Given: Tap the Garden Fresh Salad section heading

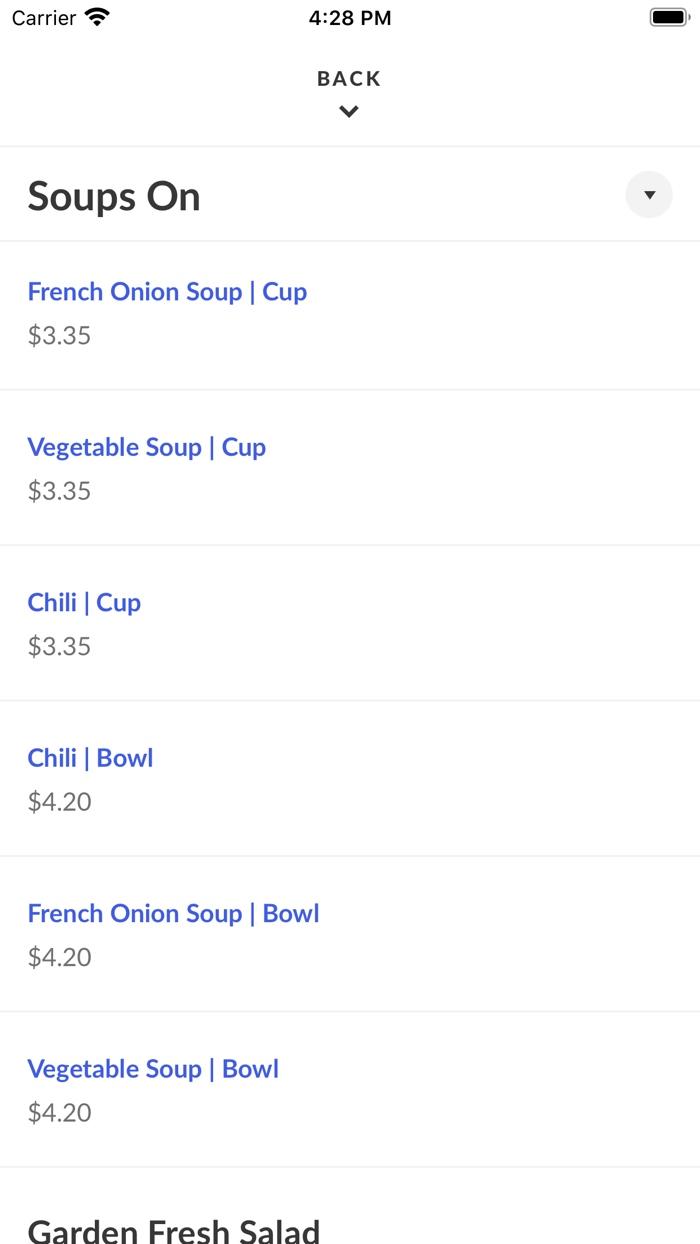Looking at the screenshot, I should (x=174, y=1230).
